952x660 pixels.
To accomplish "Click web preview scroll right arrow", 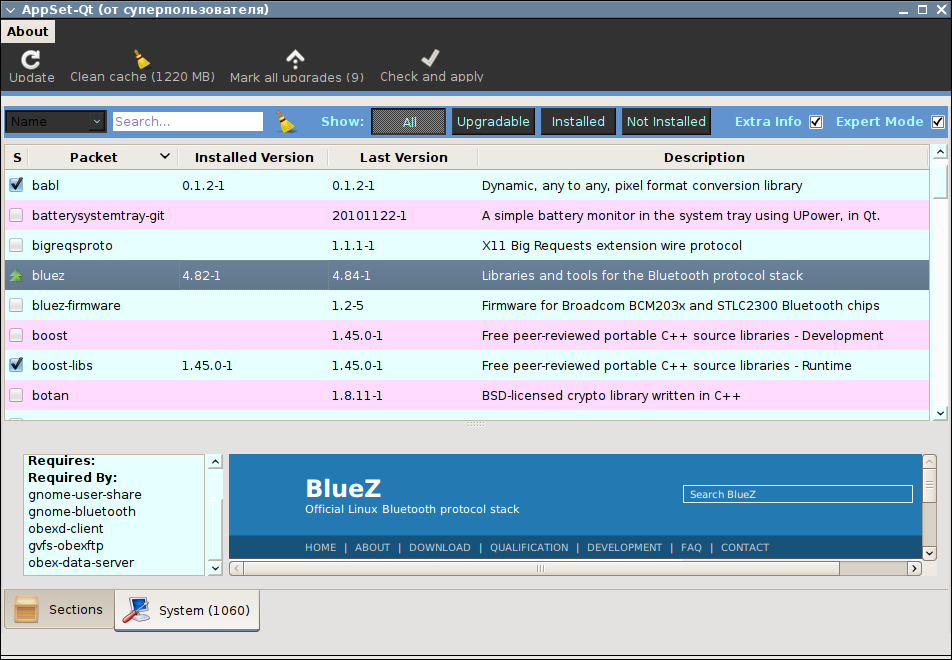I will pos(914,568).
